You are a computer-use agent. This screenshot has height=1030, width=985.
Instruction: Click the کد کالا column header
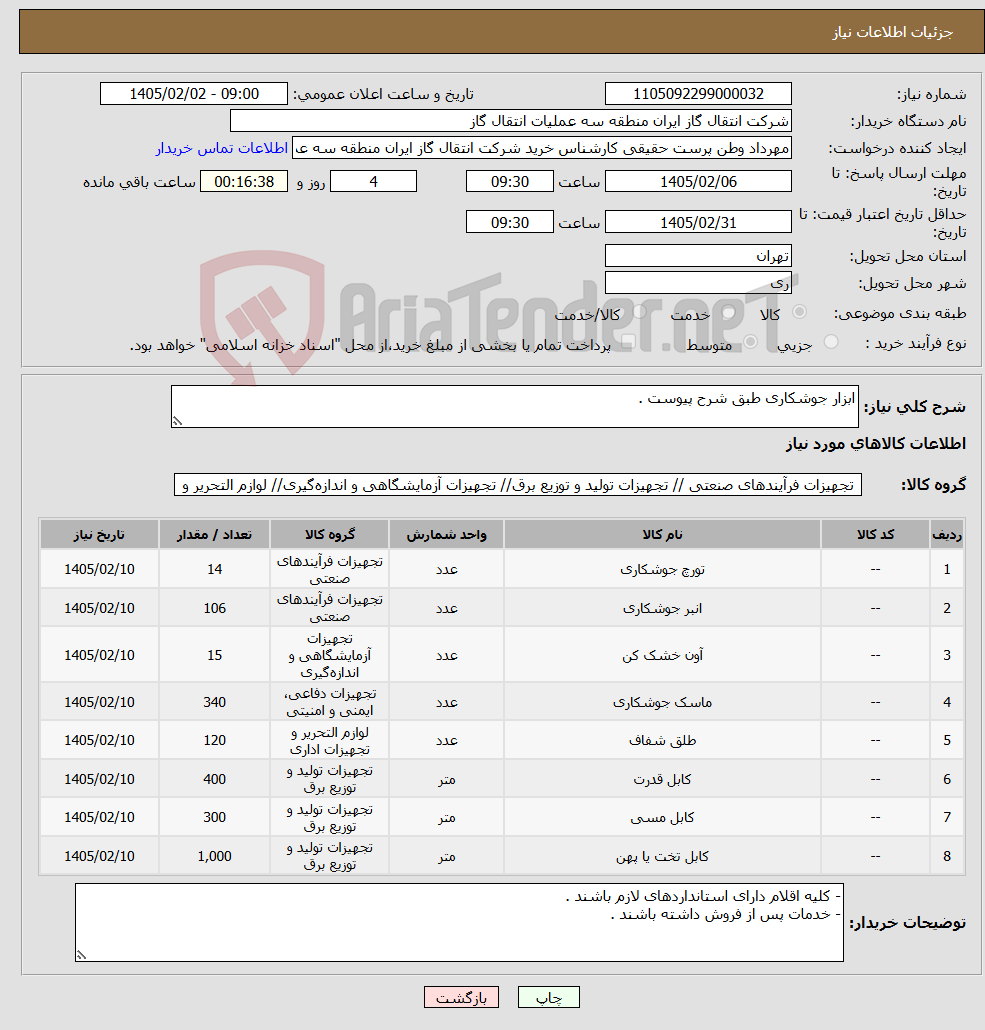(875, 535)
